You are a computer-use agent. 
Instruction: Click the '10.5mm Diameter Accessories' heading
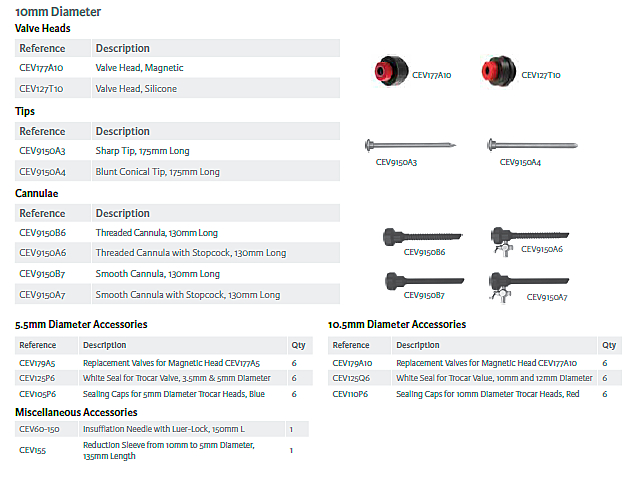pyautogui.click(x=397, y=324)
